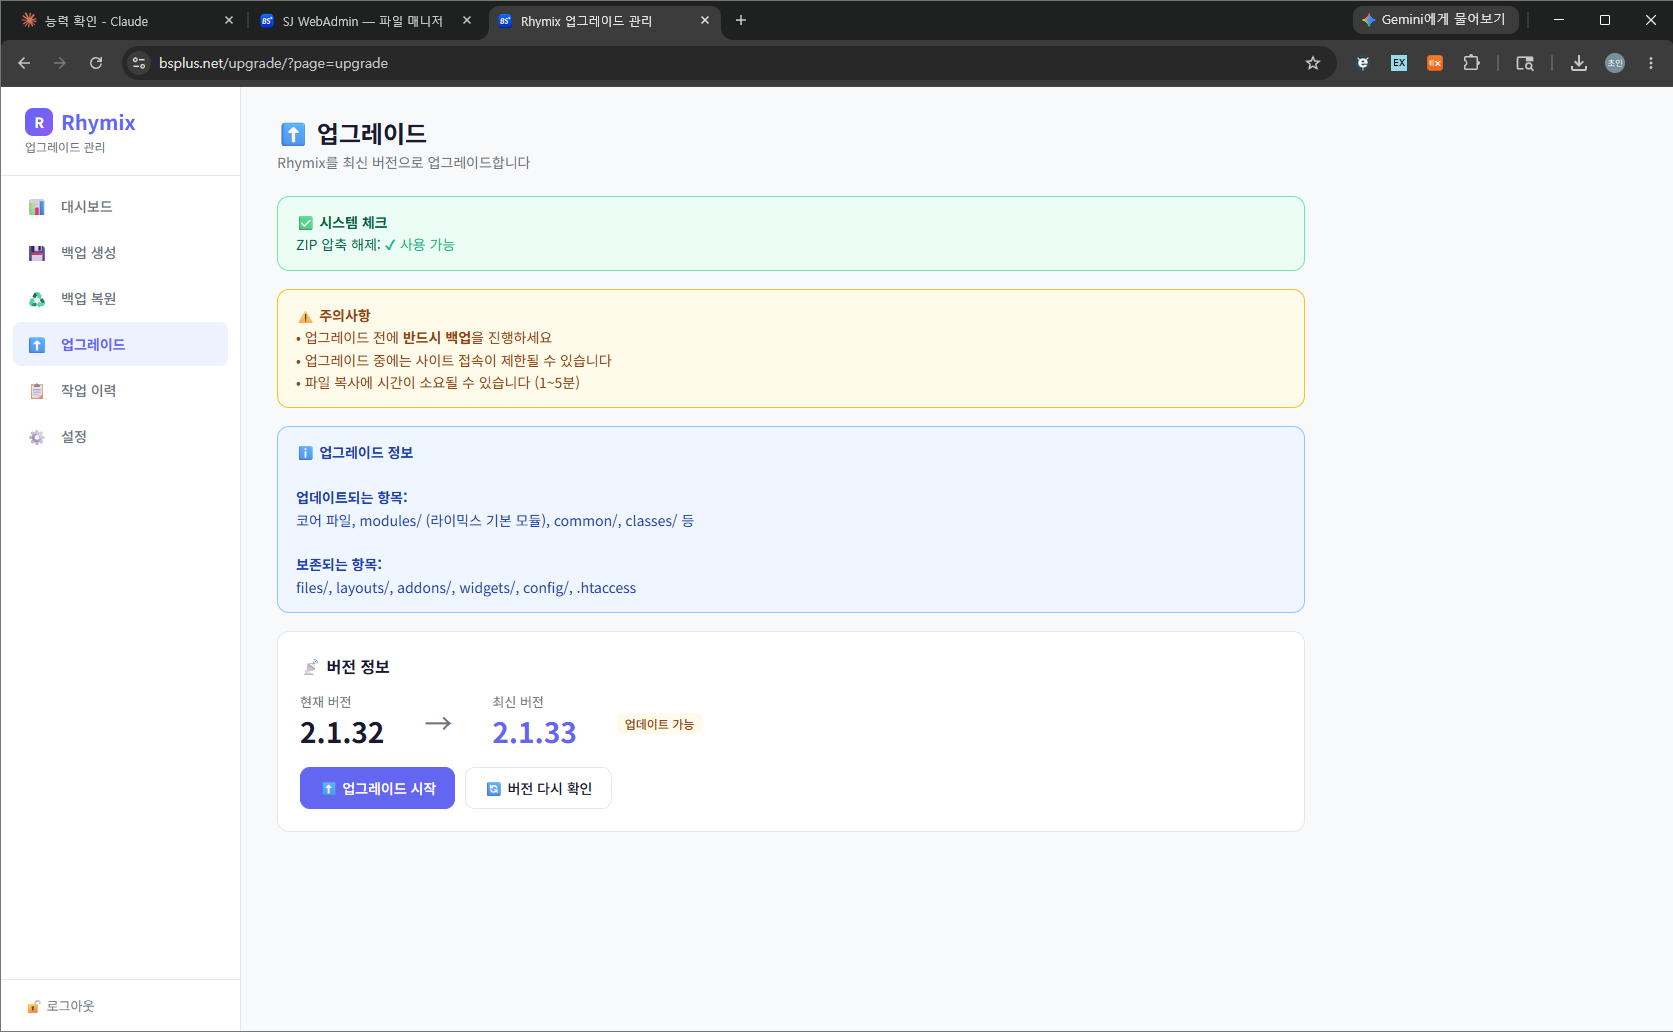Open the browser extensions puzzle icon

pos(1471,63)
